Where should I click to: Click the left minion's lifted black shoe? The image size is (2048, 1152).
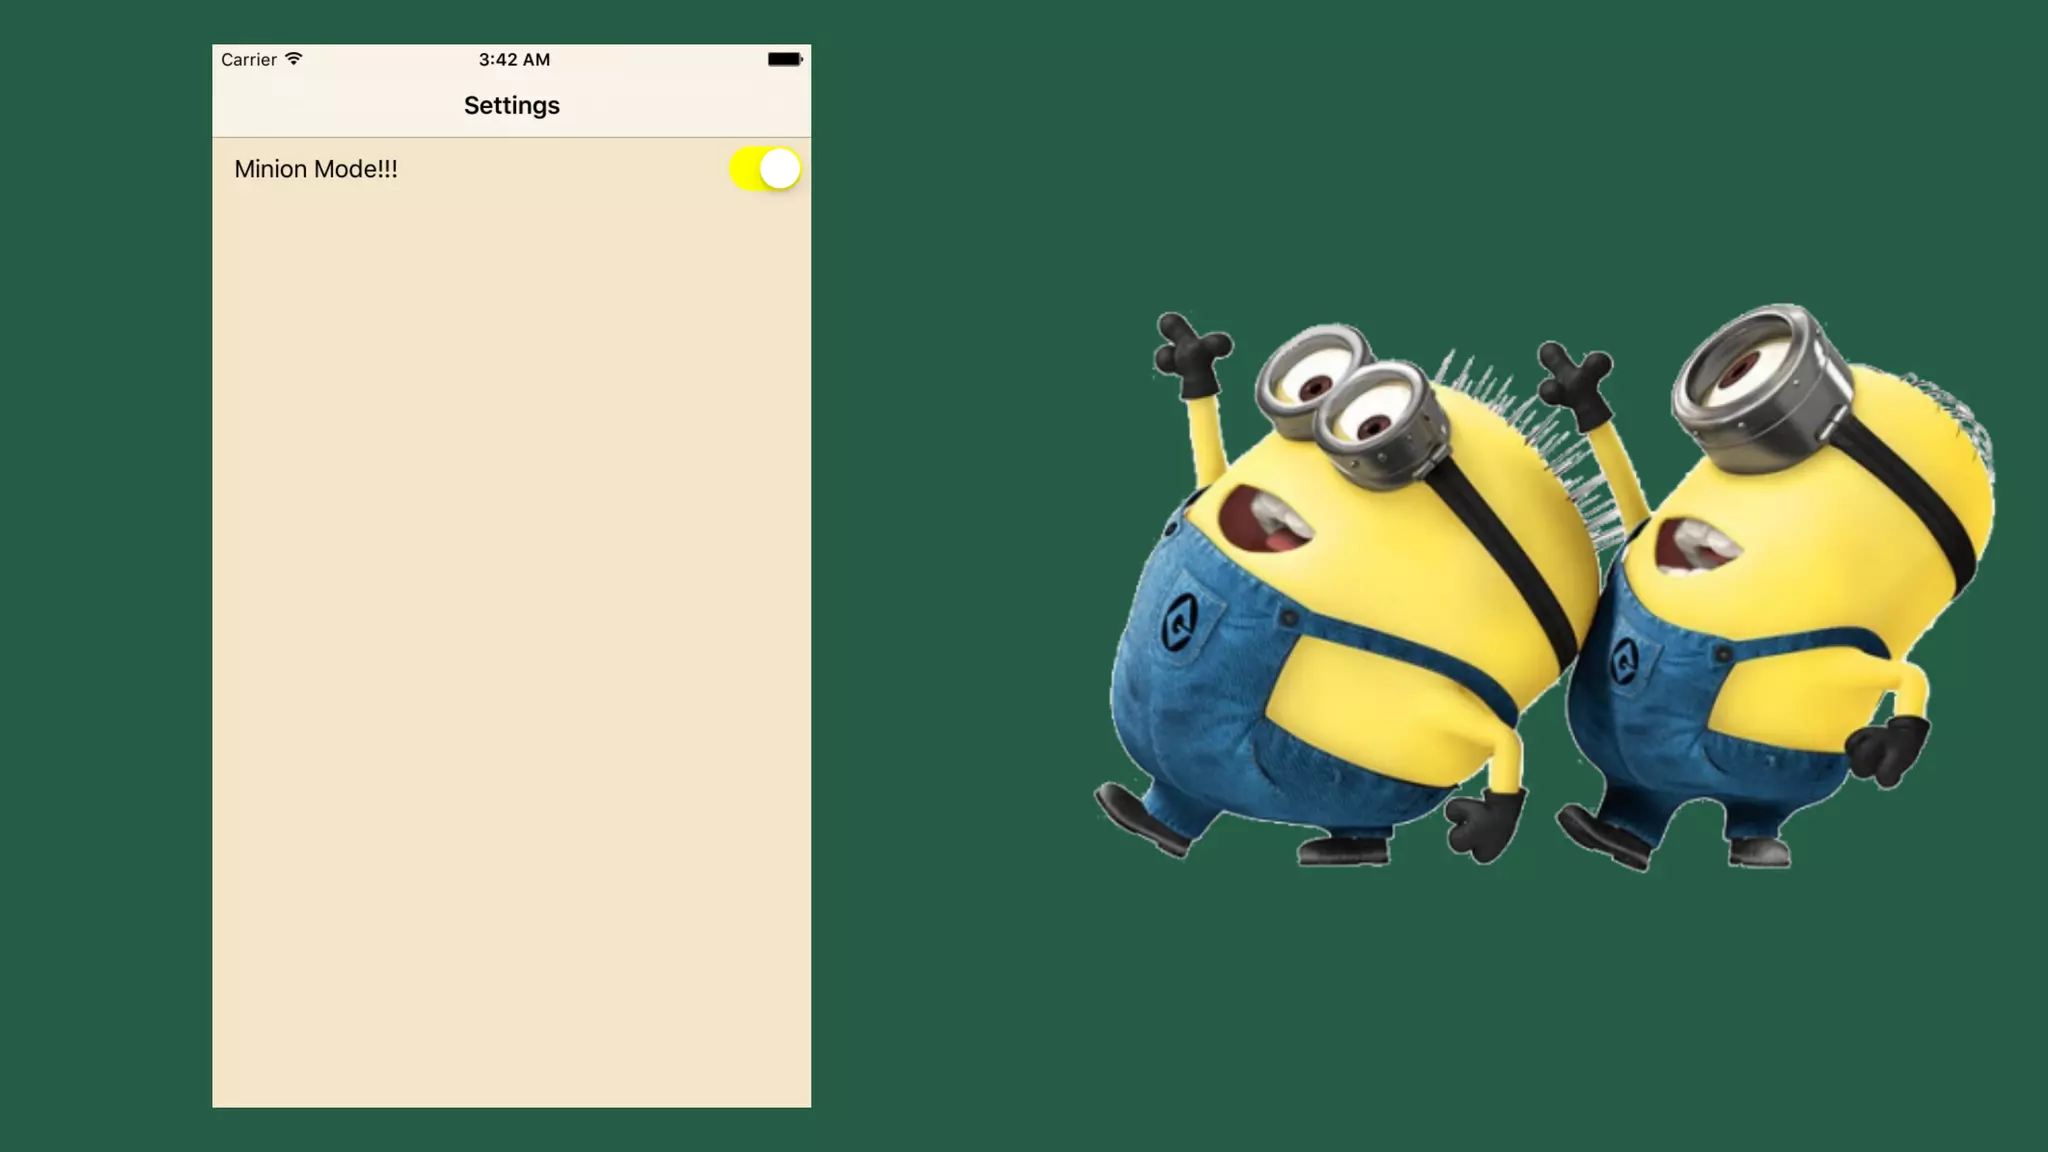click(1143, 820)
